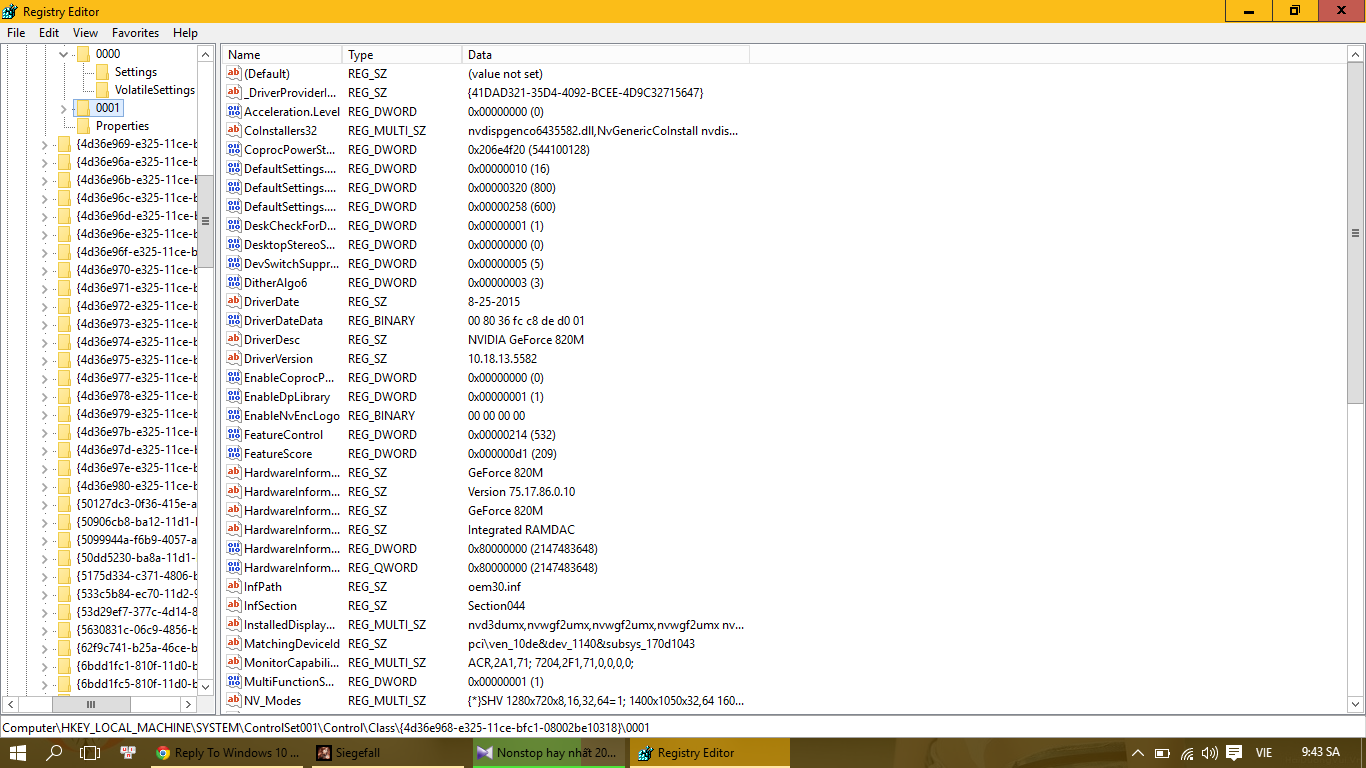Screen dimensions: 1366x768
Task: Open the View menu
Action: pos(85,33)
